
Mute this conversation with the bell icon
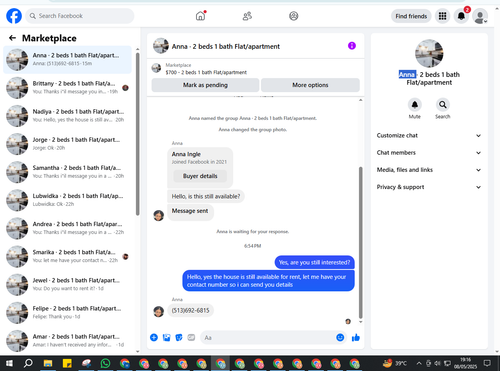click(415, 105)
